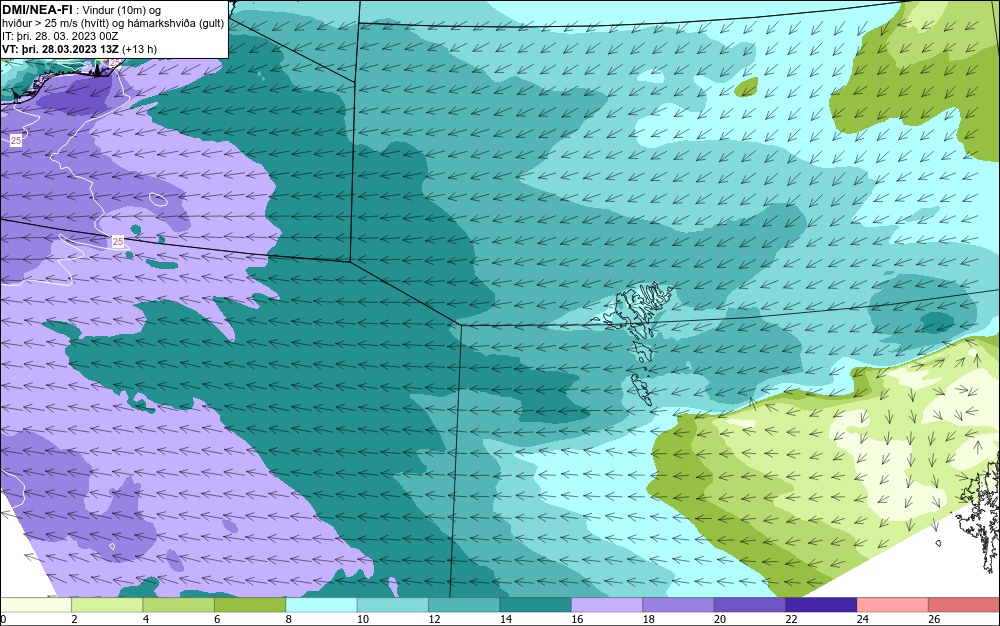Choose the dark indigo 22–24 legend swatch

click(x=821, y=605)
